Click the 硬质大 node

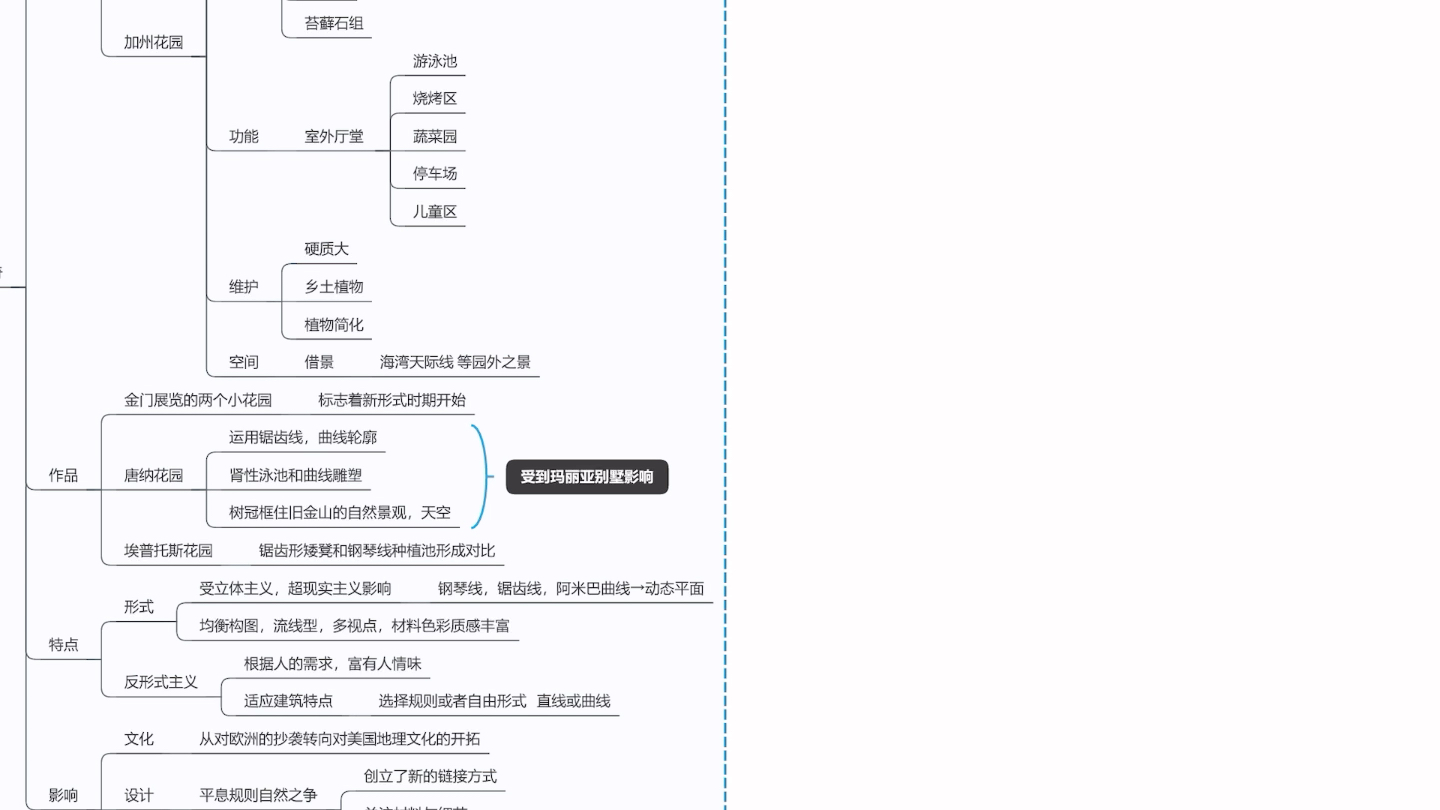(x=327, y=249)
